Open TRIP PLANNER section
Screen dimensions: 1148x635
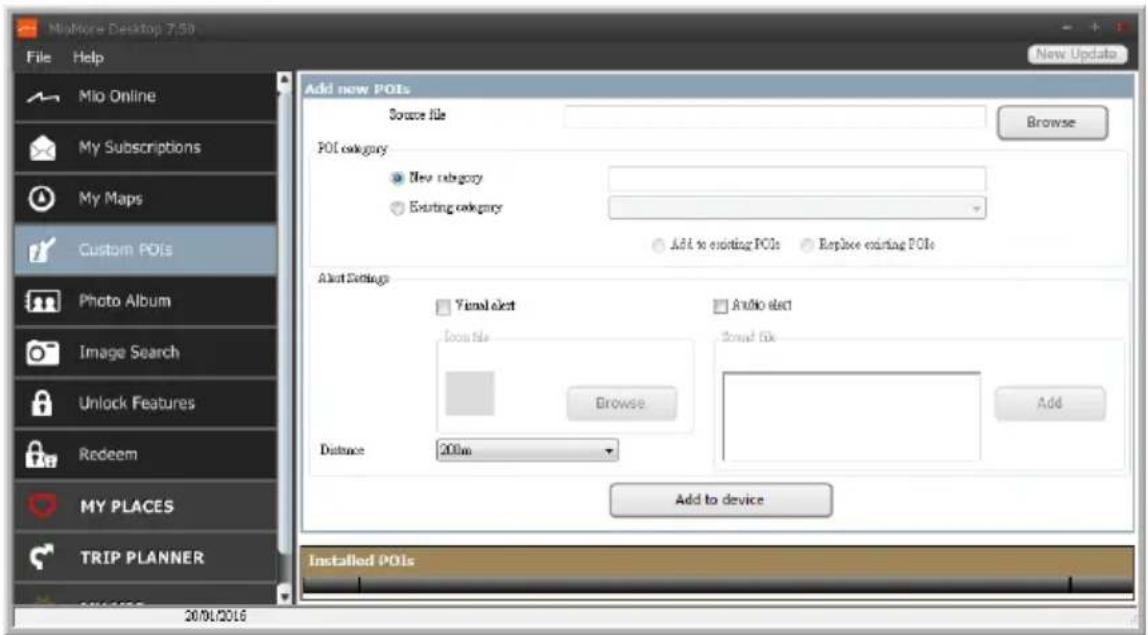click(x=146, y=557)
